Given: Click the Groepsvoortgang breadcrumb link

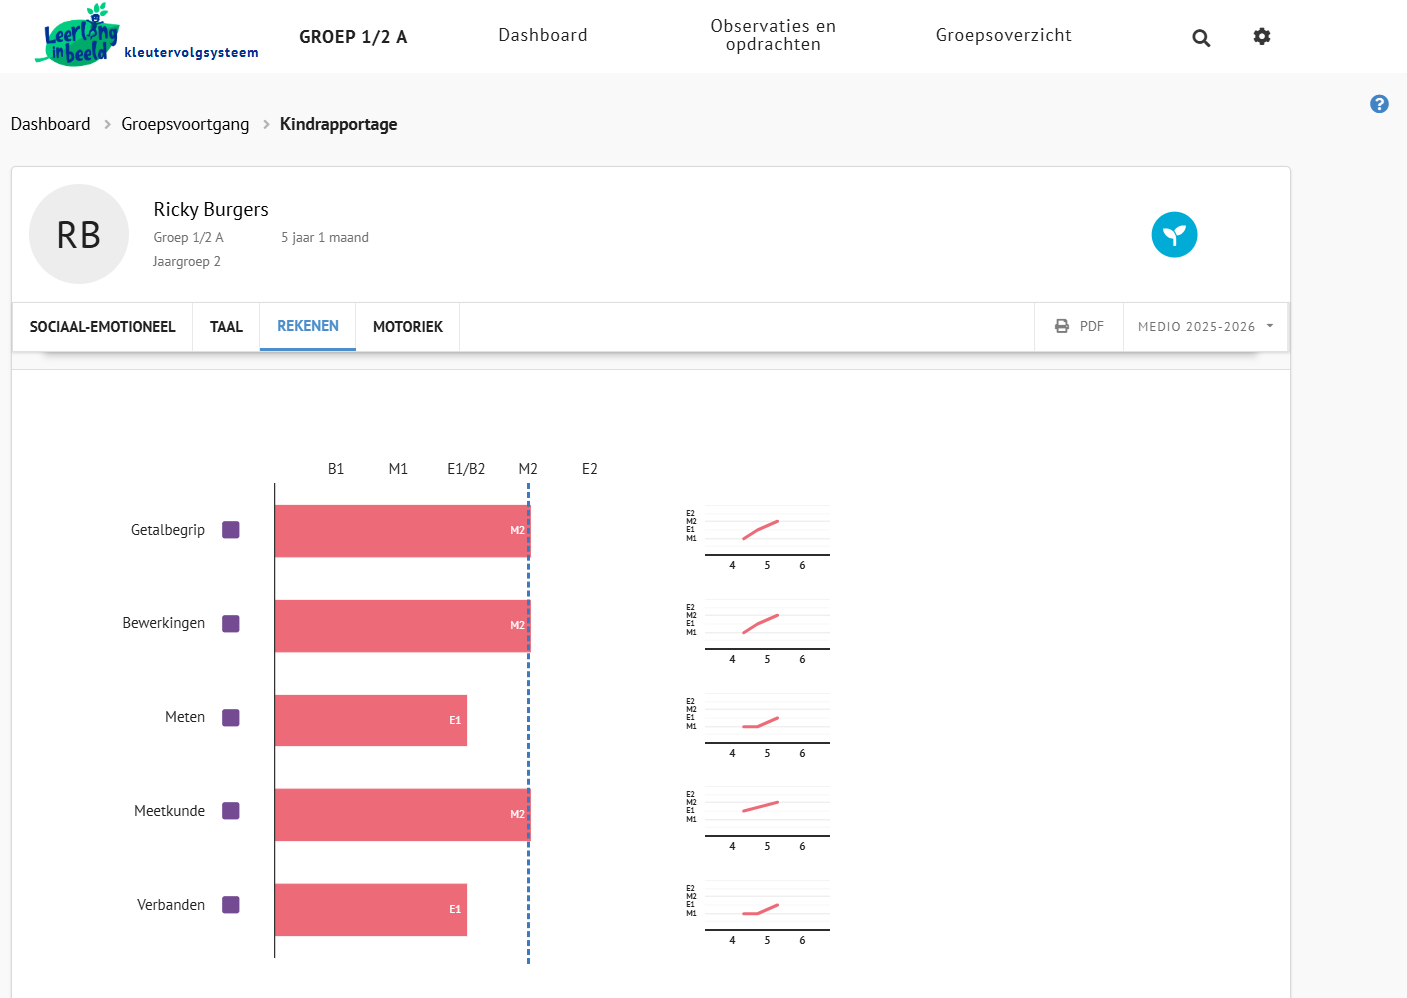Looking at the screenshot, I should click(x=185, y=124).
